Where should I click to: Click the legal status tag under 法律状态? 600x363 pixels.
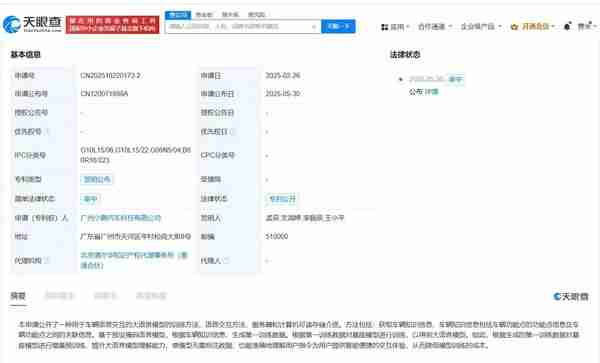[x=282, y=199]
